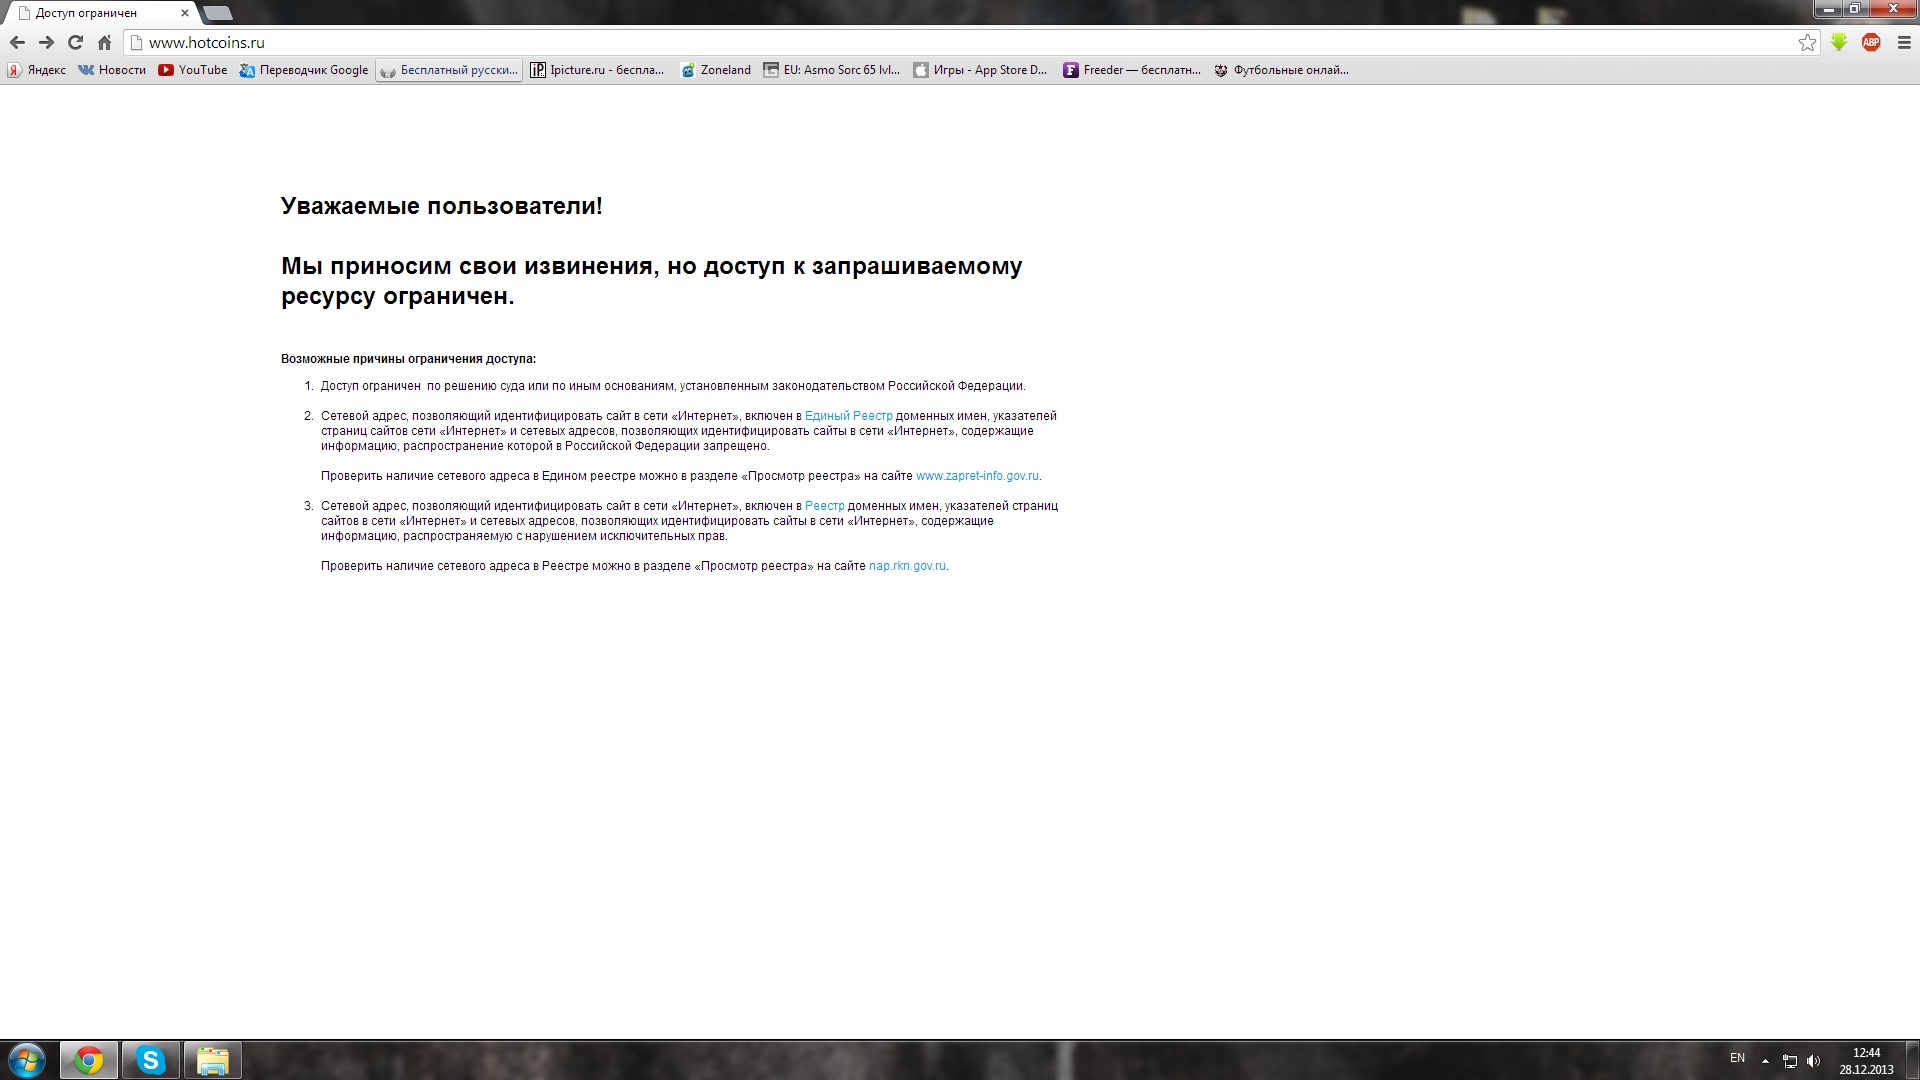Reload the current page

75,42
